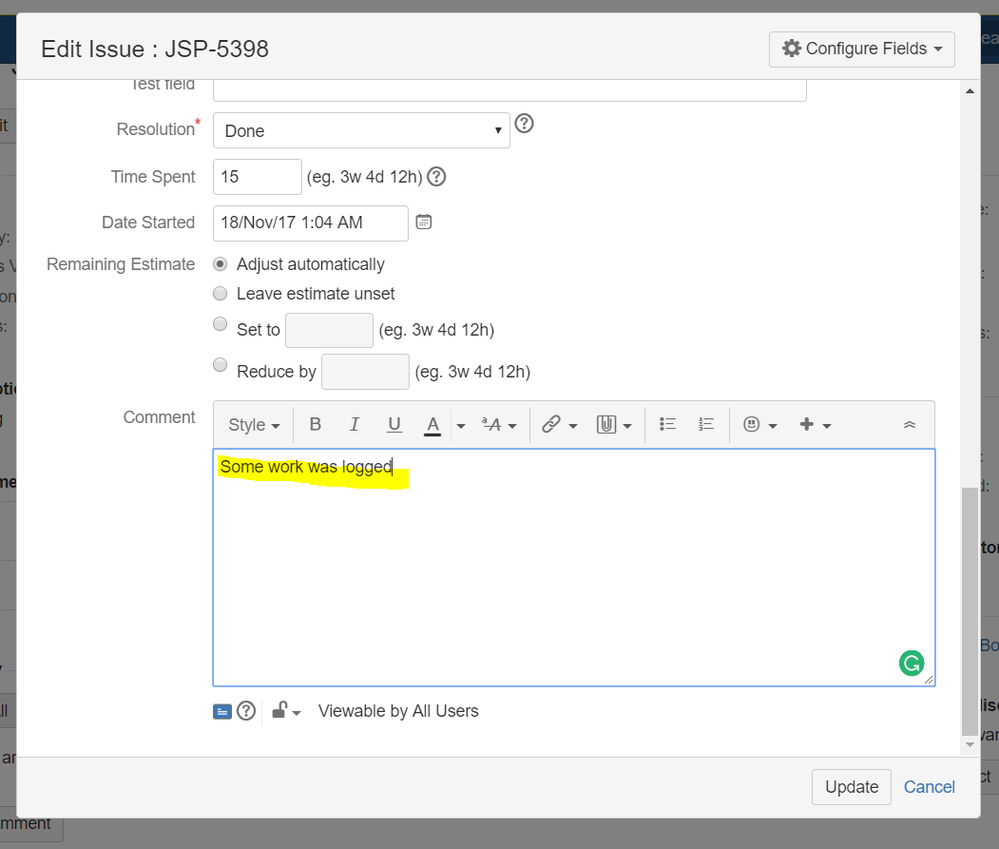
Task: Open the Configure Fields menu
Action: [x=861, y=49]
